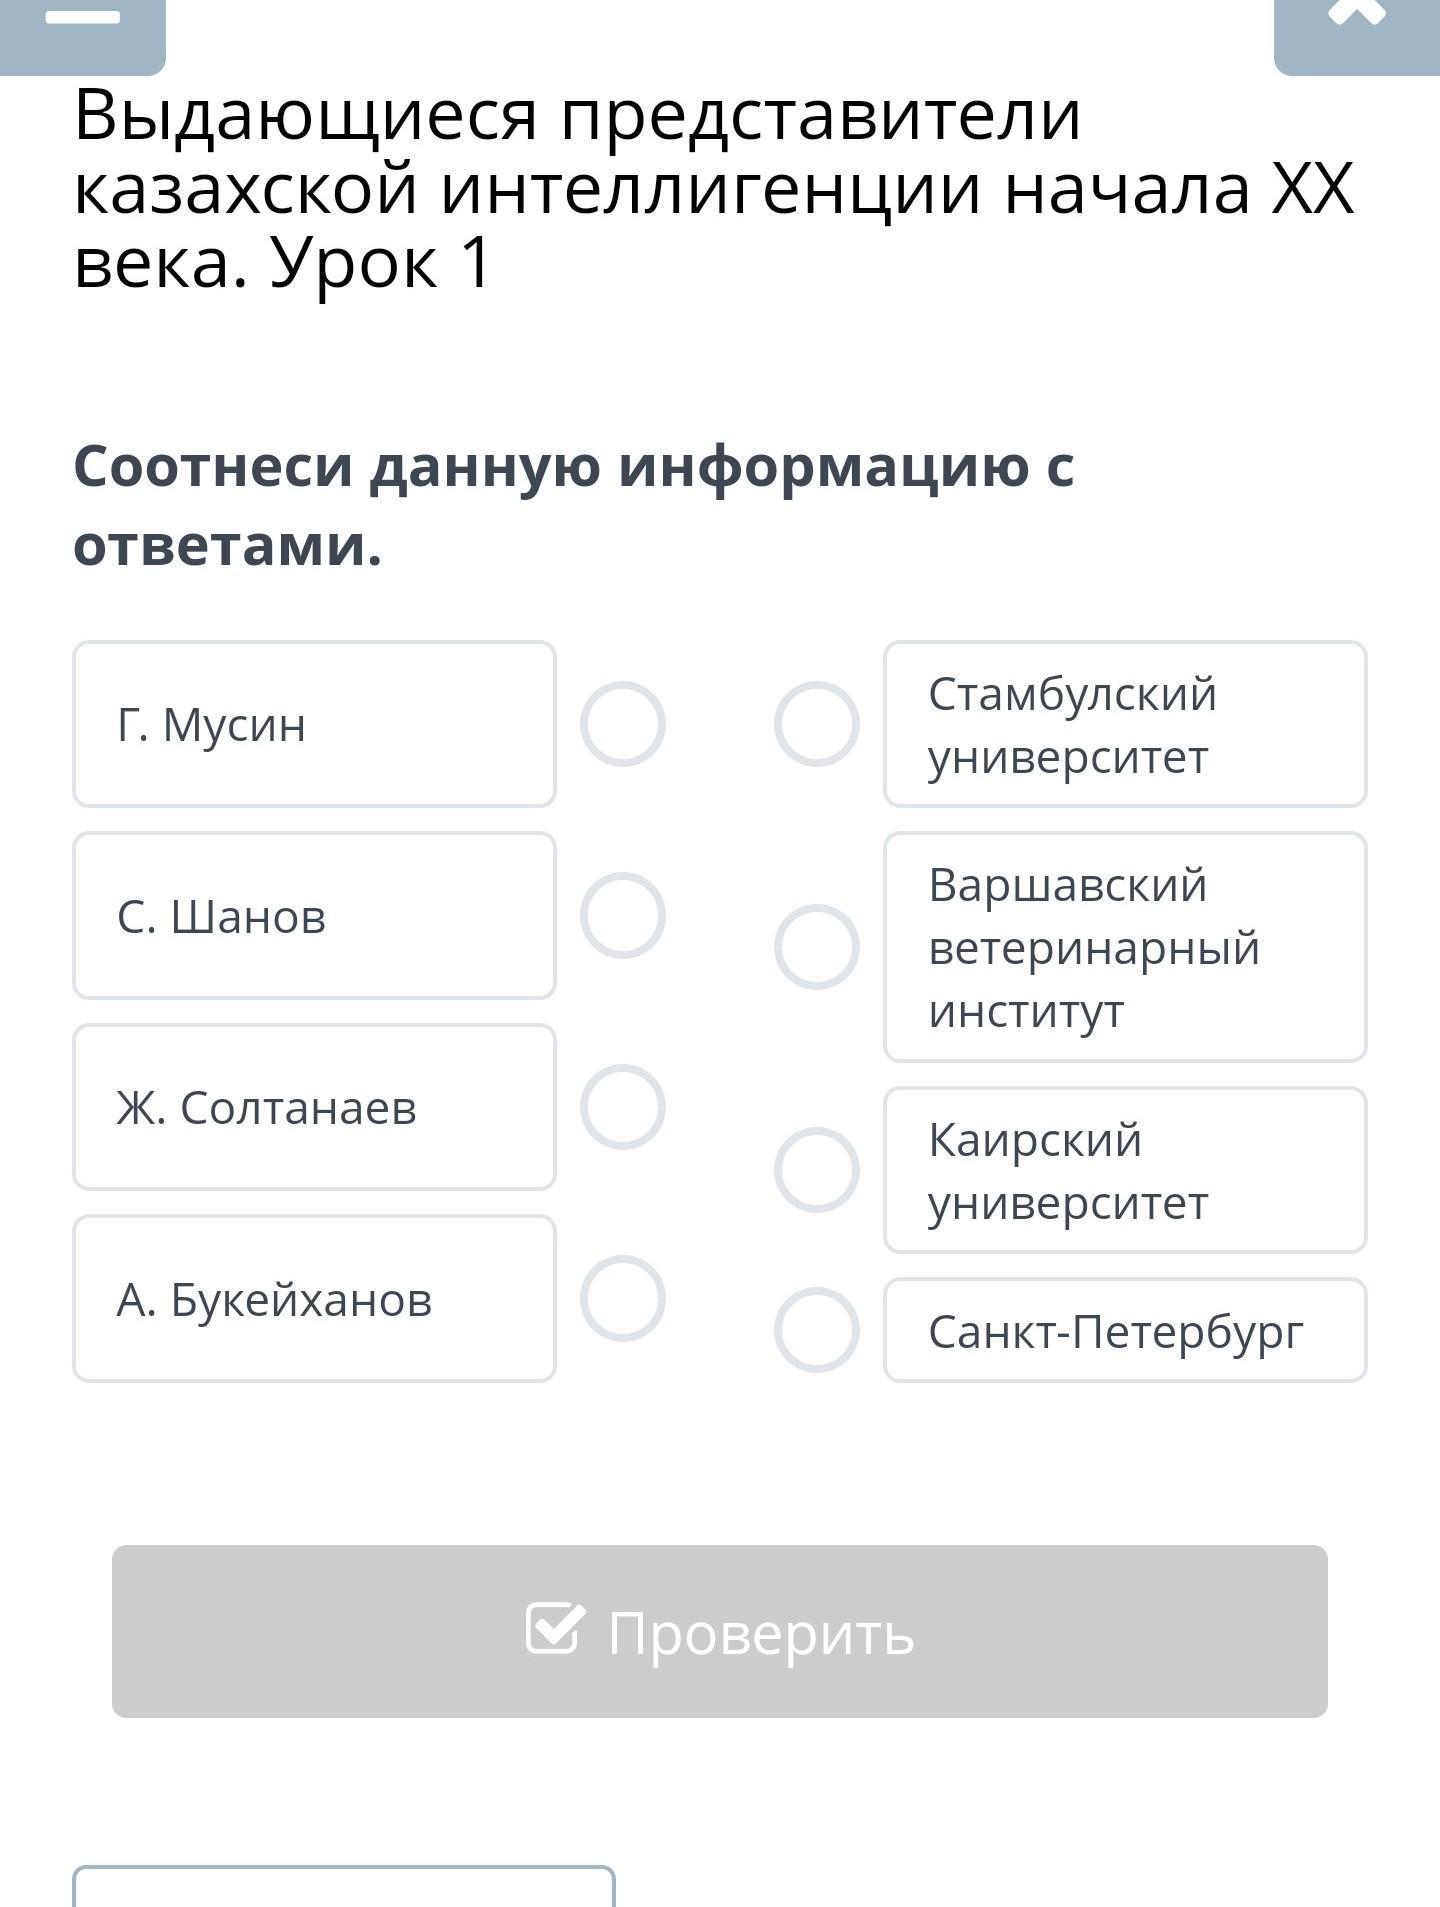
Task: Click the Варшавский ветеринарный институт card
Action: [1125, 947]
